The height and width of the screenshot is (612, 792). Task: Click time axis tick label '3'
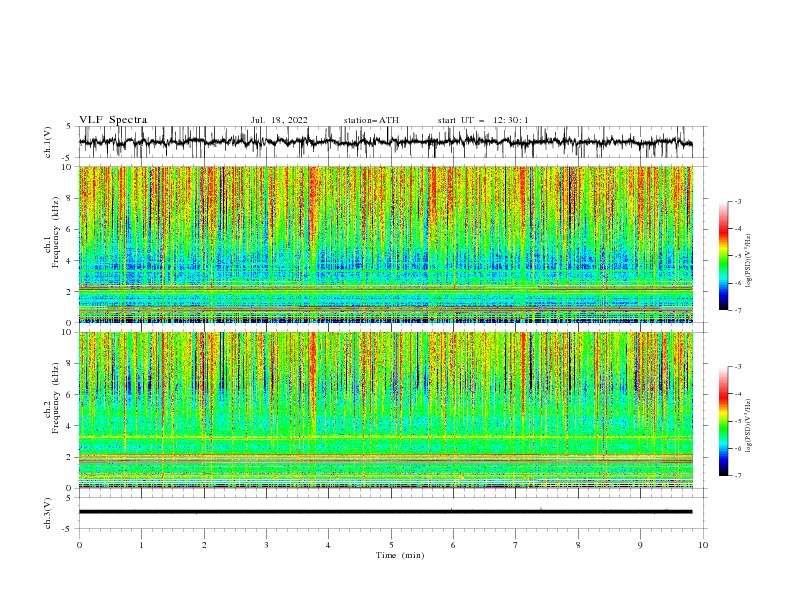click(266, 545)
